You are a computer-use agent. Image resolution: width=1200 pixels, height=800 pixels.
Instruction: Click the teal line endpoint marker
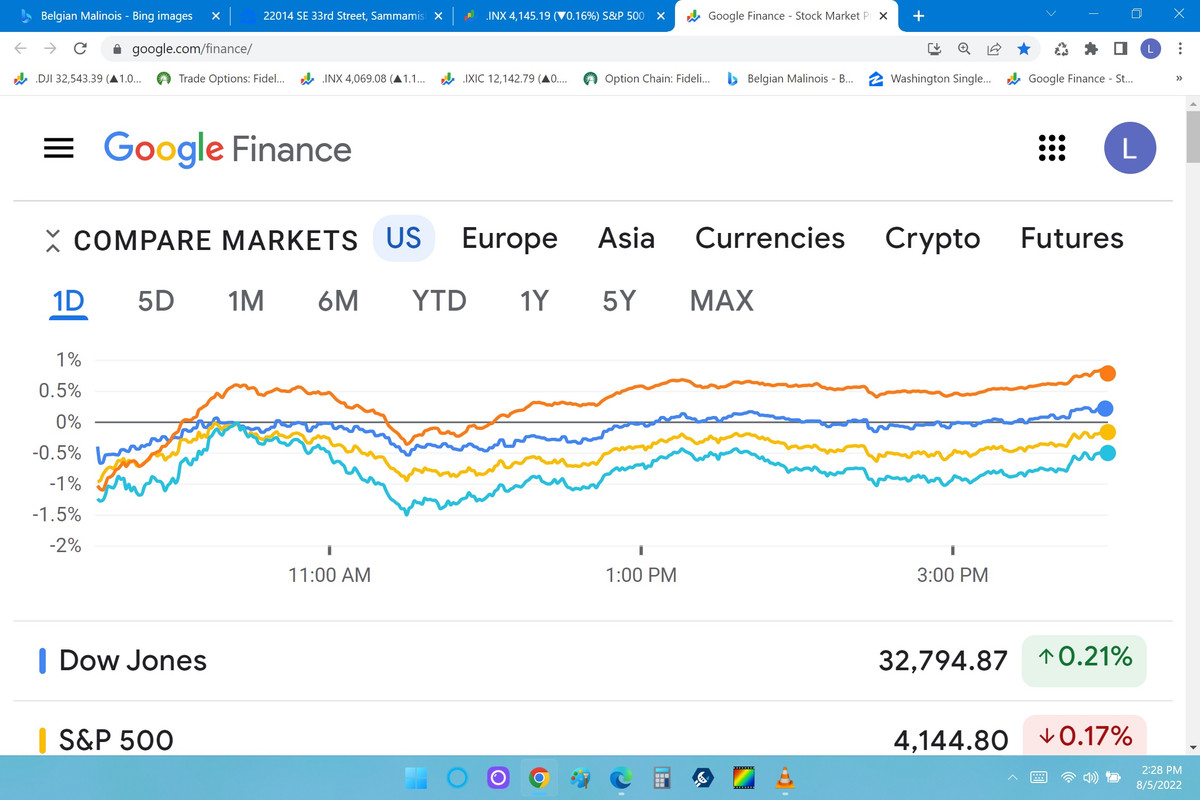point(1107,453)
